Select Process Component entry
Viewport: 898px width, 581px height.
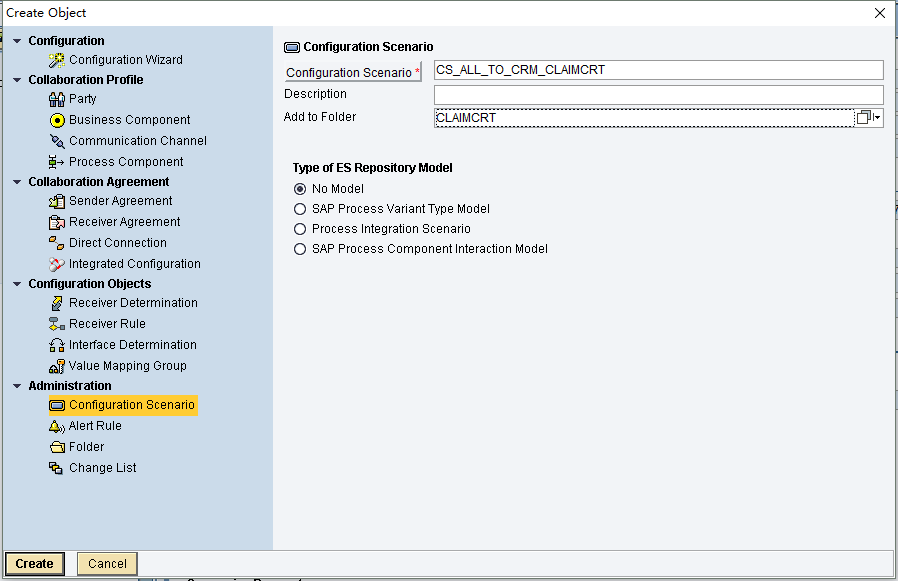click(126, 162)
